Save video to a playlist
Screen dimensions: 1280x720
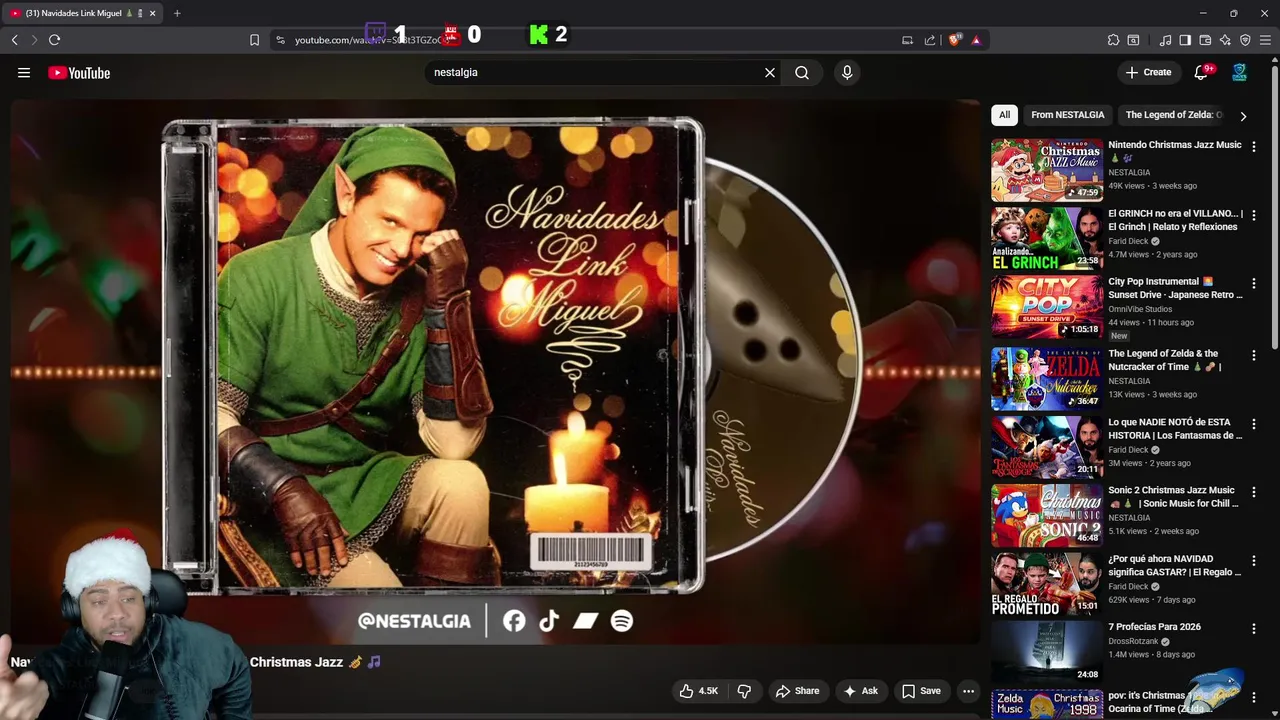(x=921, y=691)
